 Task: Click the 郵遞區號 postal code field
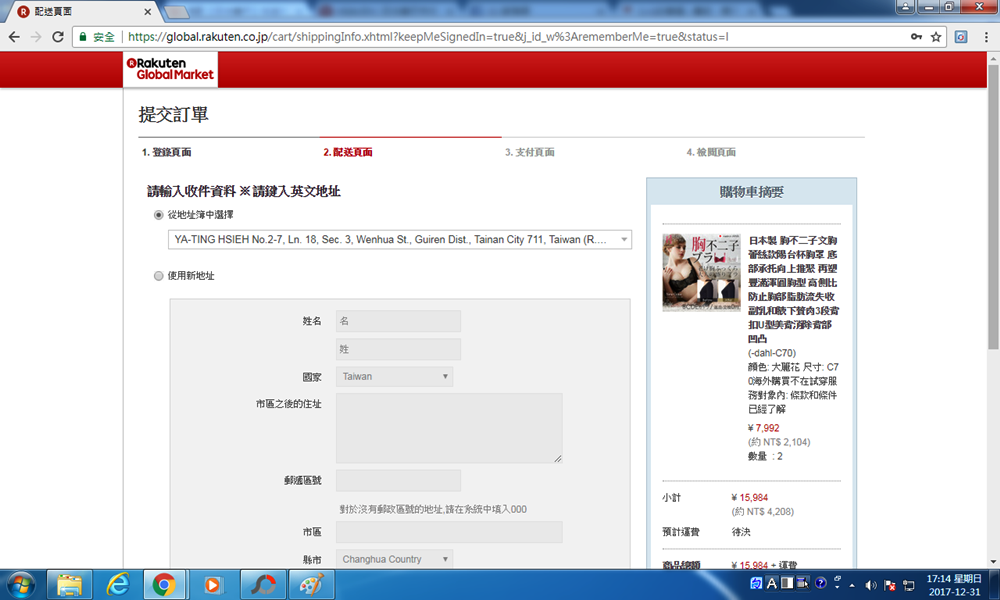[x=398, y=481]
